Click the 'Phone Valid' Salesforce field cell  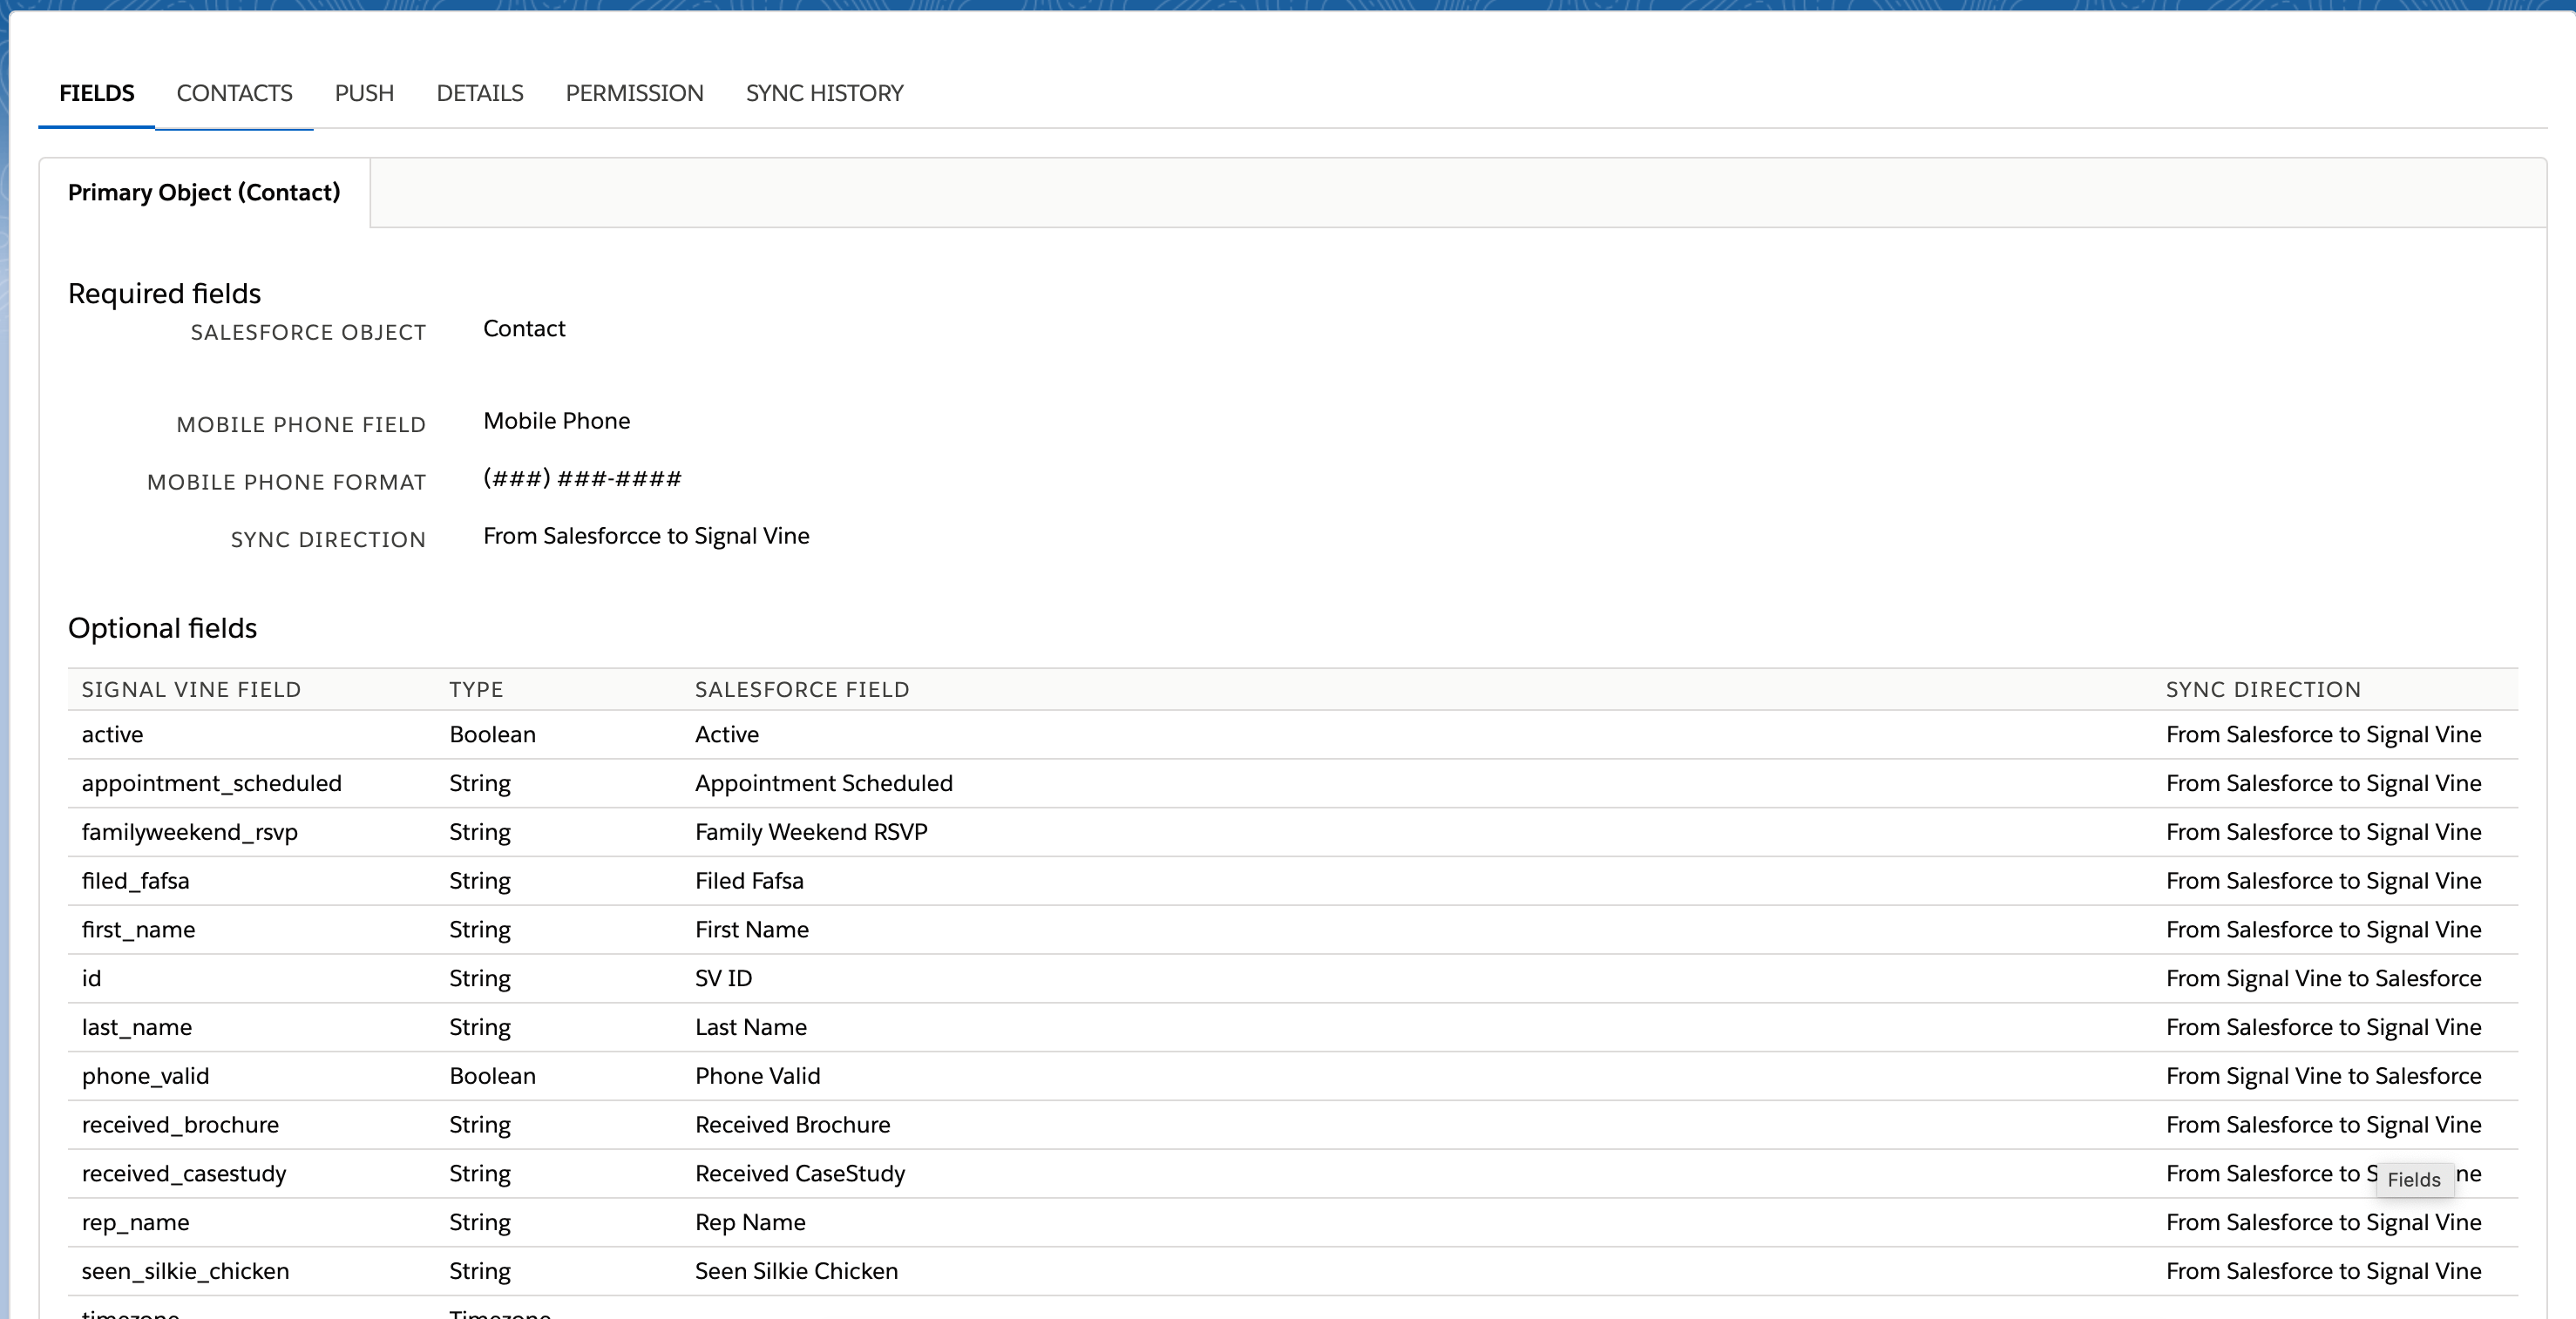[x=757, y=1076]
